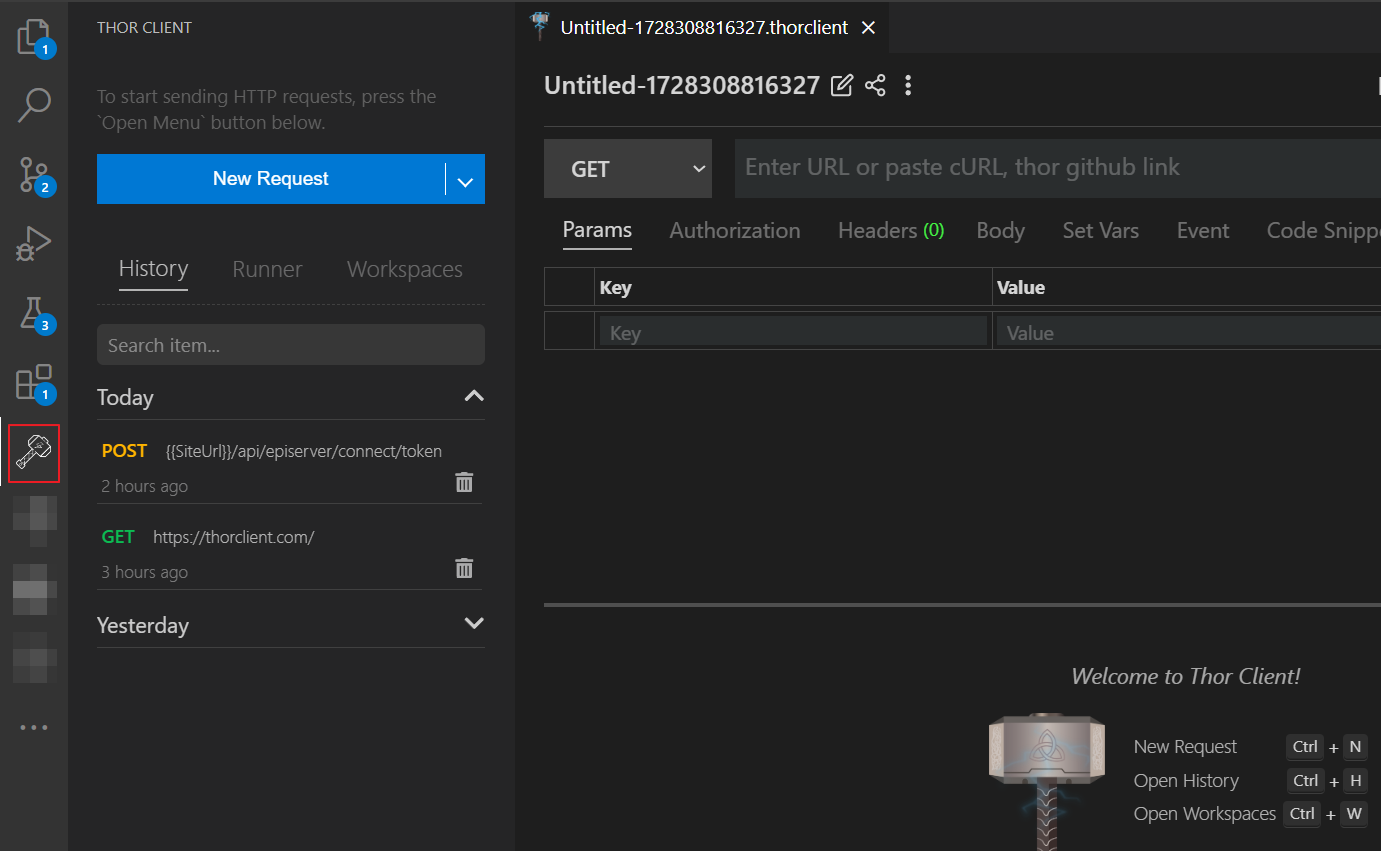1381x851 pixels.
Task: Edit the request name with pencil icon
Action: pyautogui.click(x=842, y=85)
